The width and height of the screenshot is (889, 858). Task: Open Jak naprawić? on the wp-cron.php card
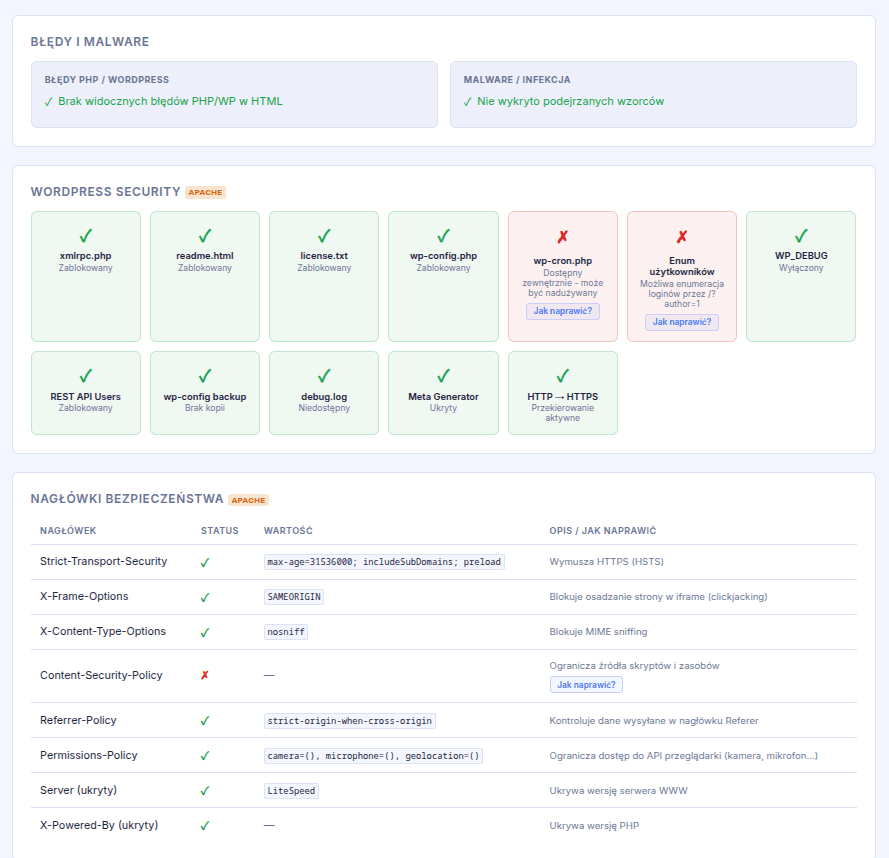pyautogui.click(x=562, y=311)
